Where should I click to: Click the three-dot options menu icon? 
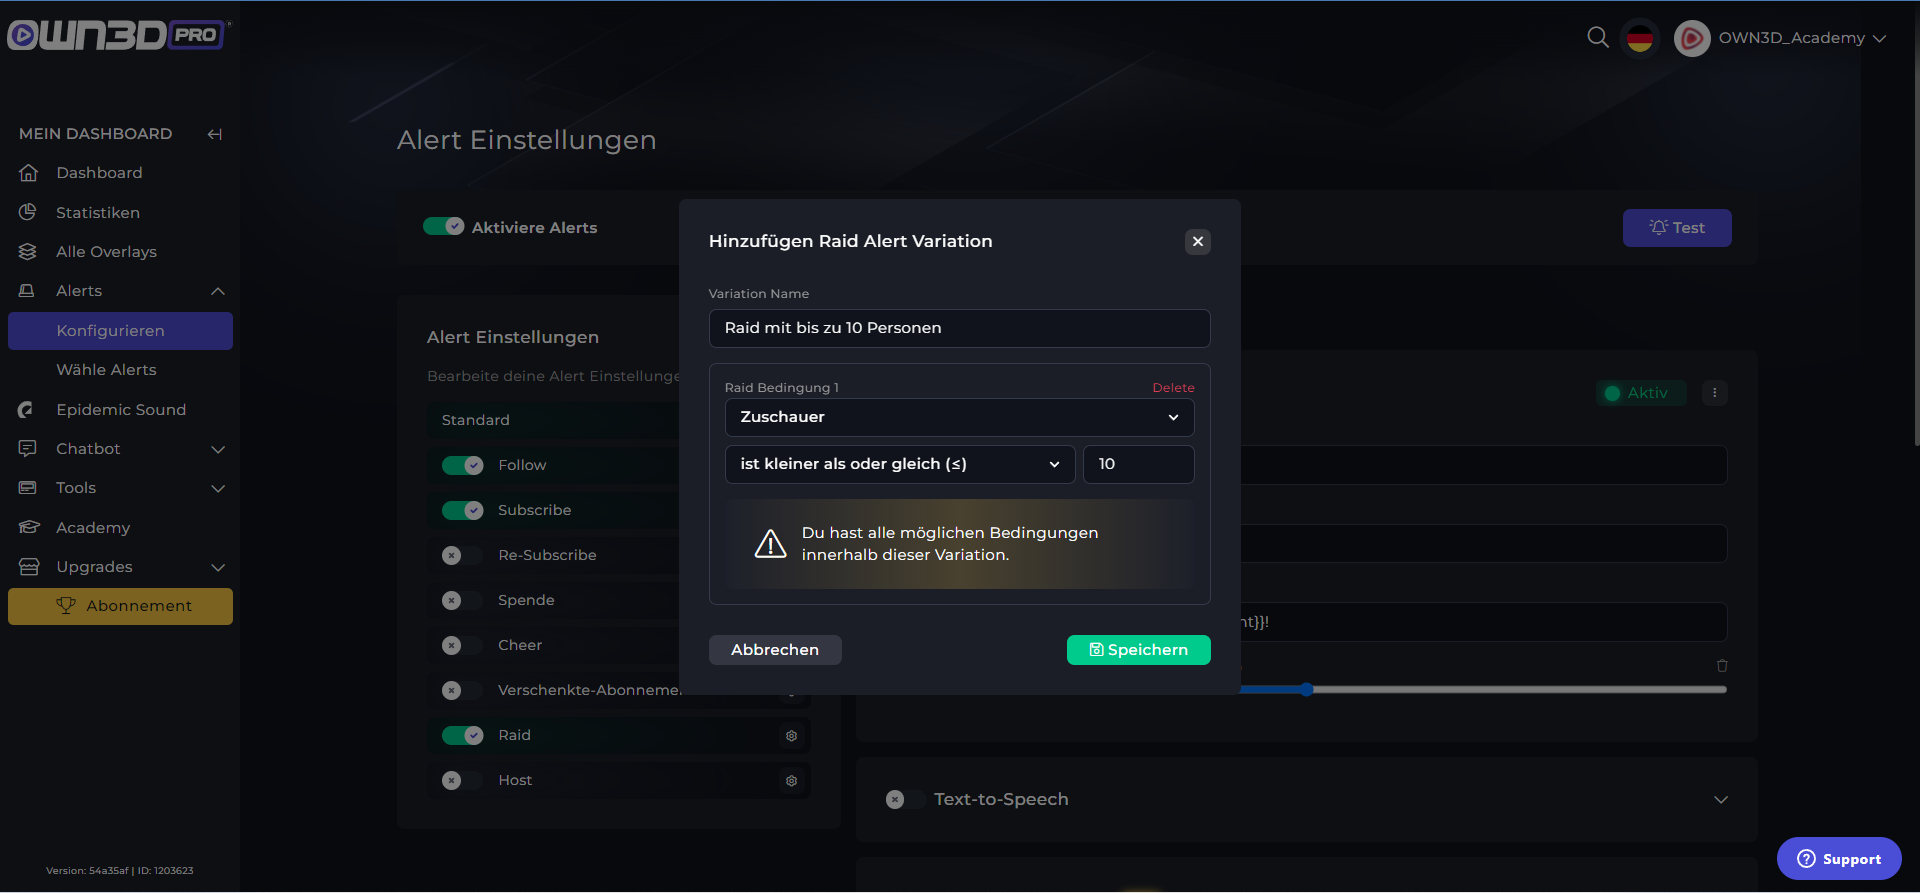tap(1714, 393)
